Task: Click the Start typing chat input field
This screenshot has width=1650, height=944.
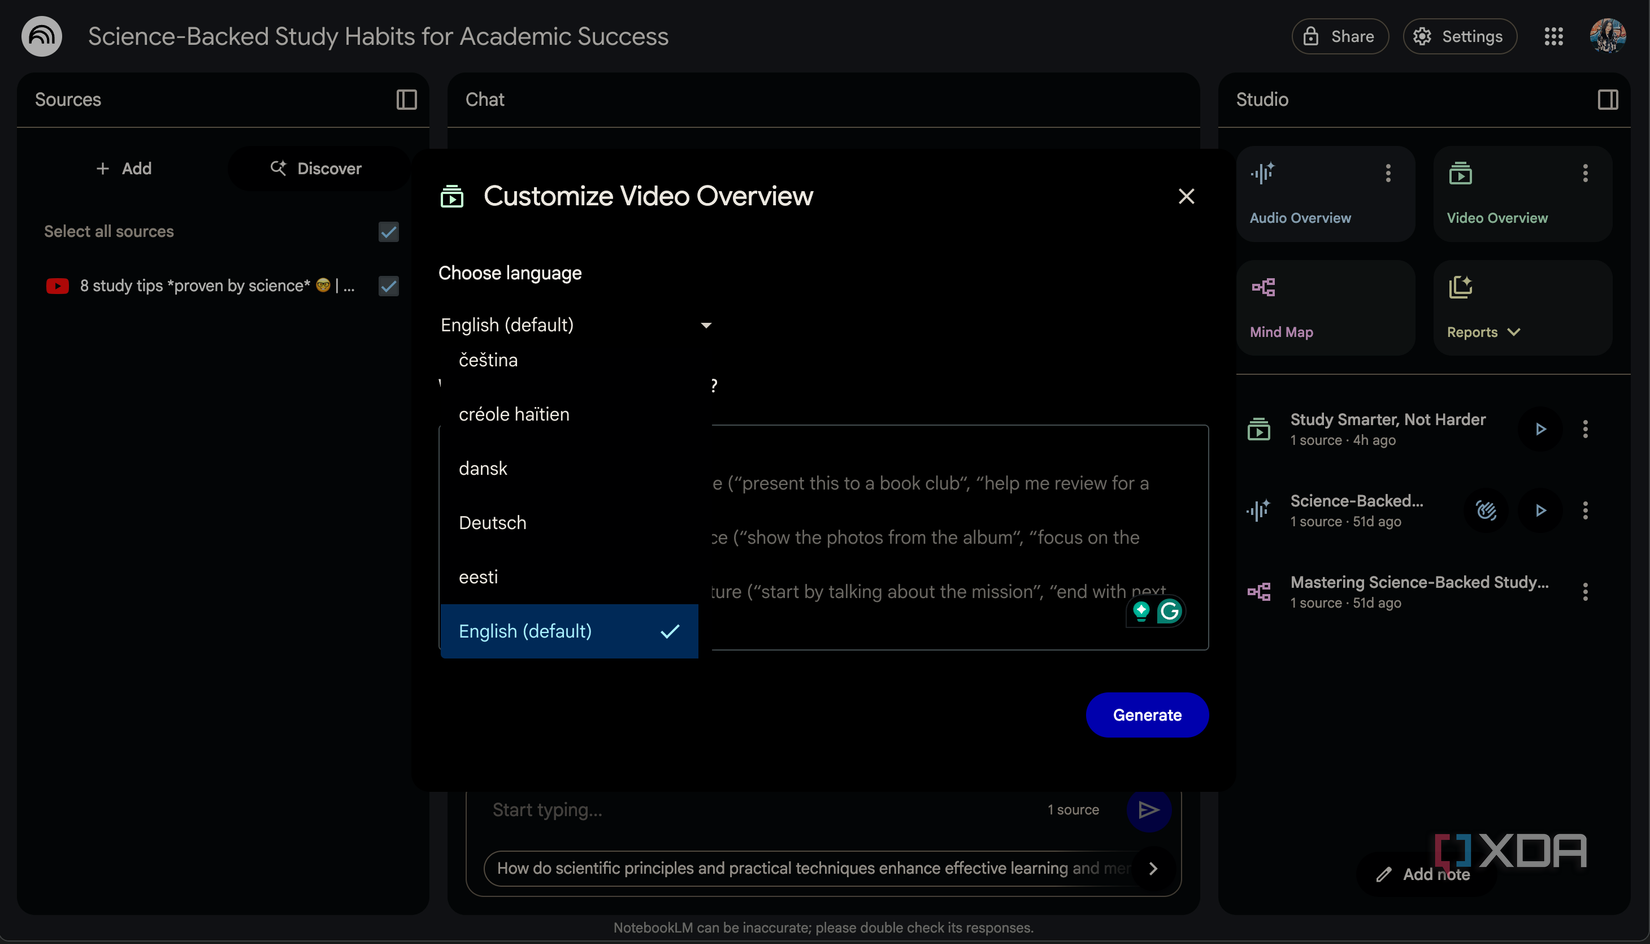Action: (700, 810)
